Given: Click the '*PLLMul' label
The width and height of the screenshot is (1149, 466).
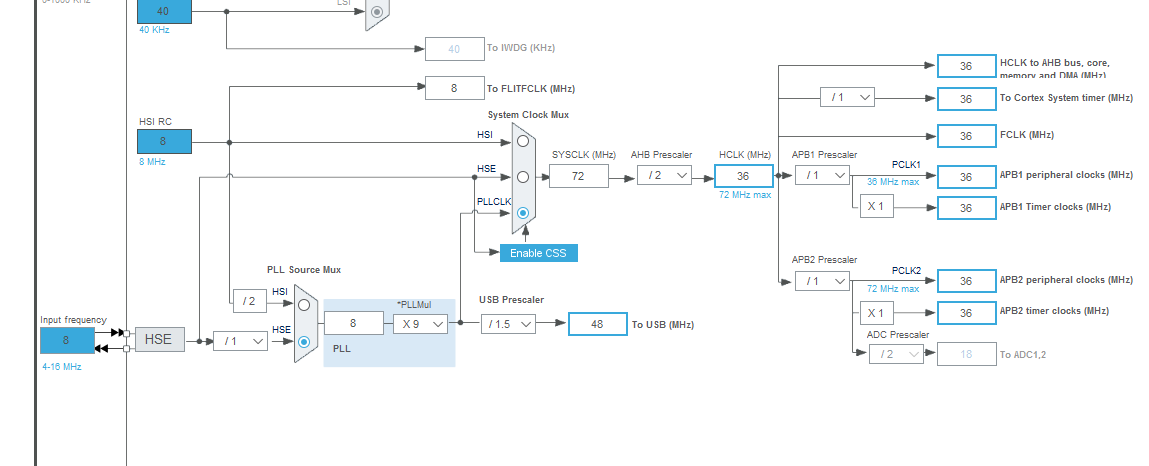Looking at the screenshot, I should click(x=414, y=305).
